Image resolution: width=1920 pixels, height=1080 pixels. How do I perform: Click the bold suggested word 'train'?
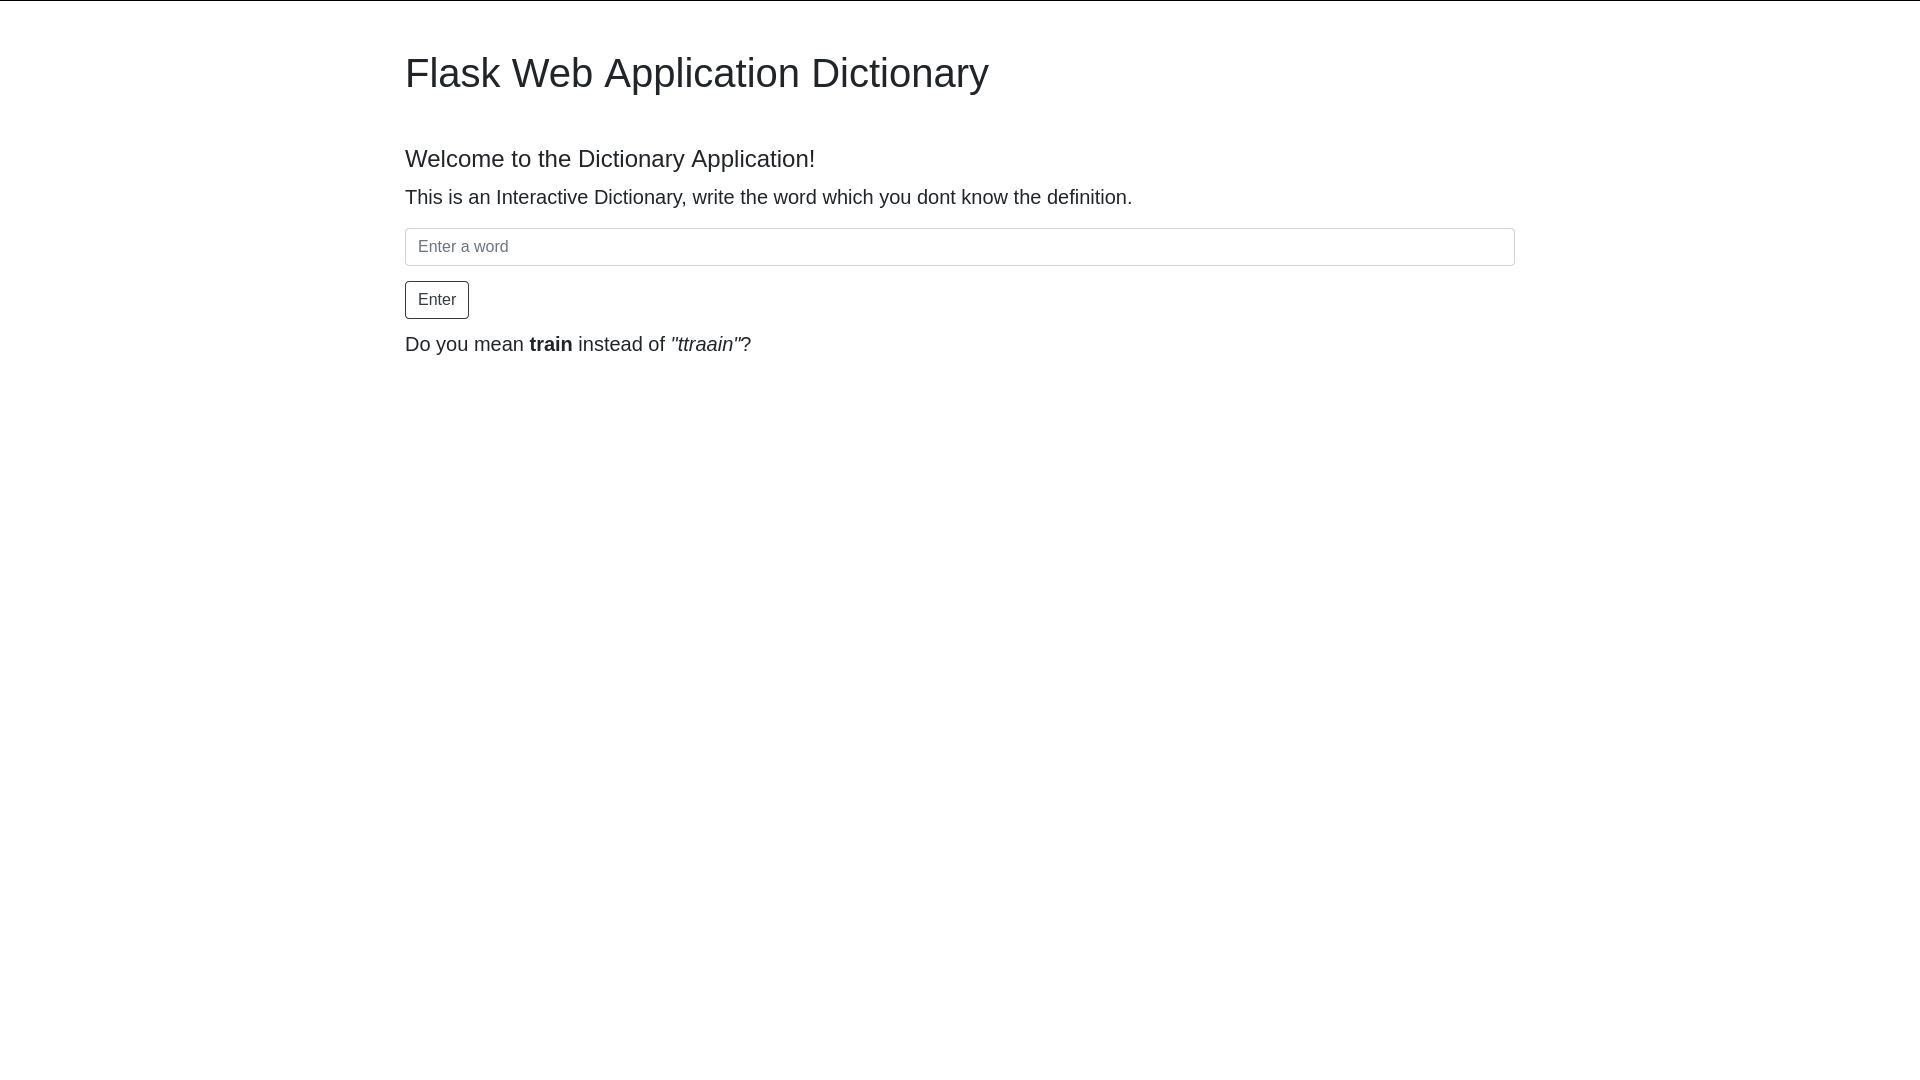[550, 345]
